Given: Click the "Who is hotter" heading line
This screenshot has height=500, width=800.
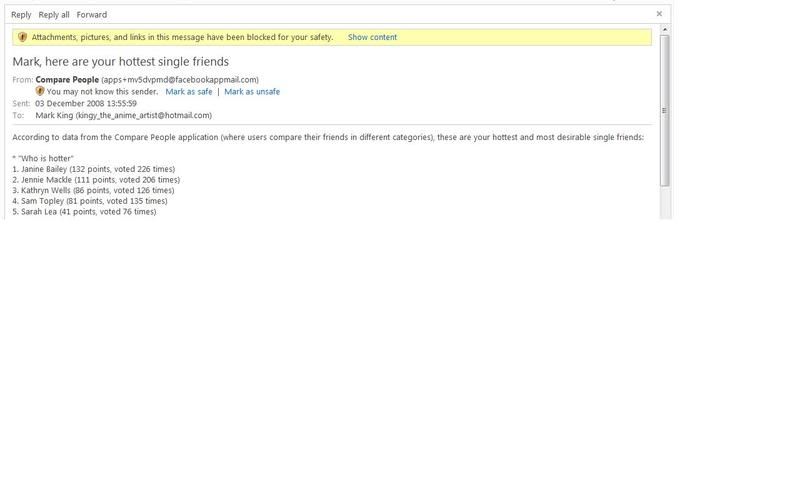Looking at the screenshot, I should 43,159.
